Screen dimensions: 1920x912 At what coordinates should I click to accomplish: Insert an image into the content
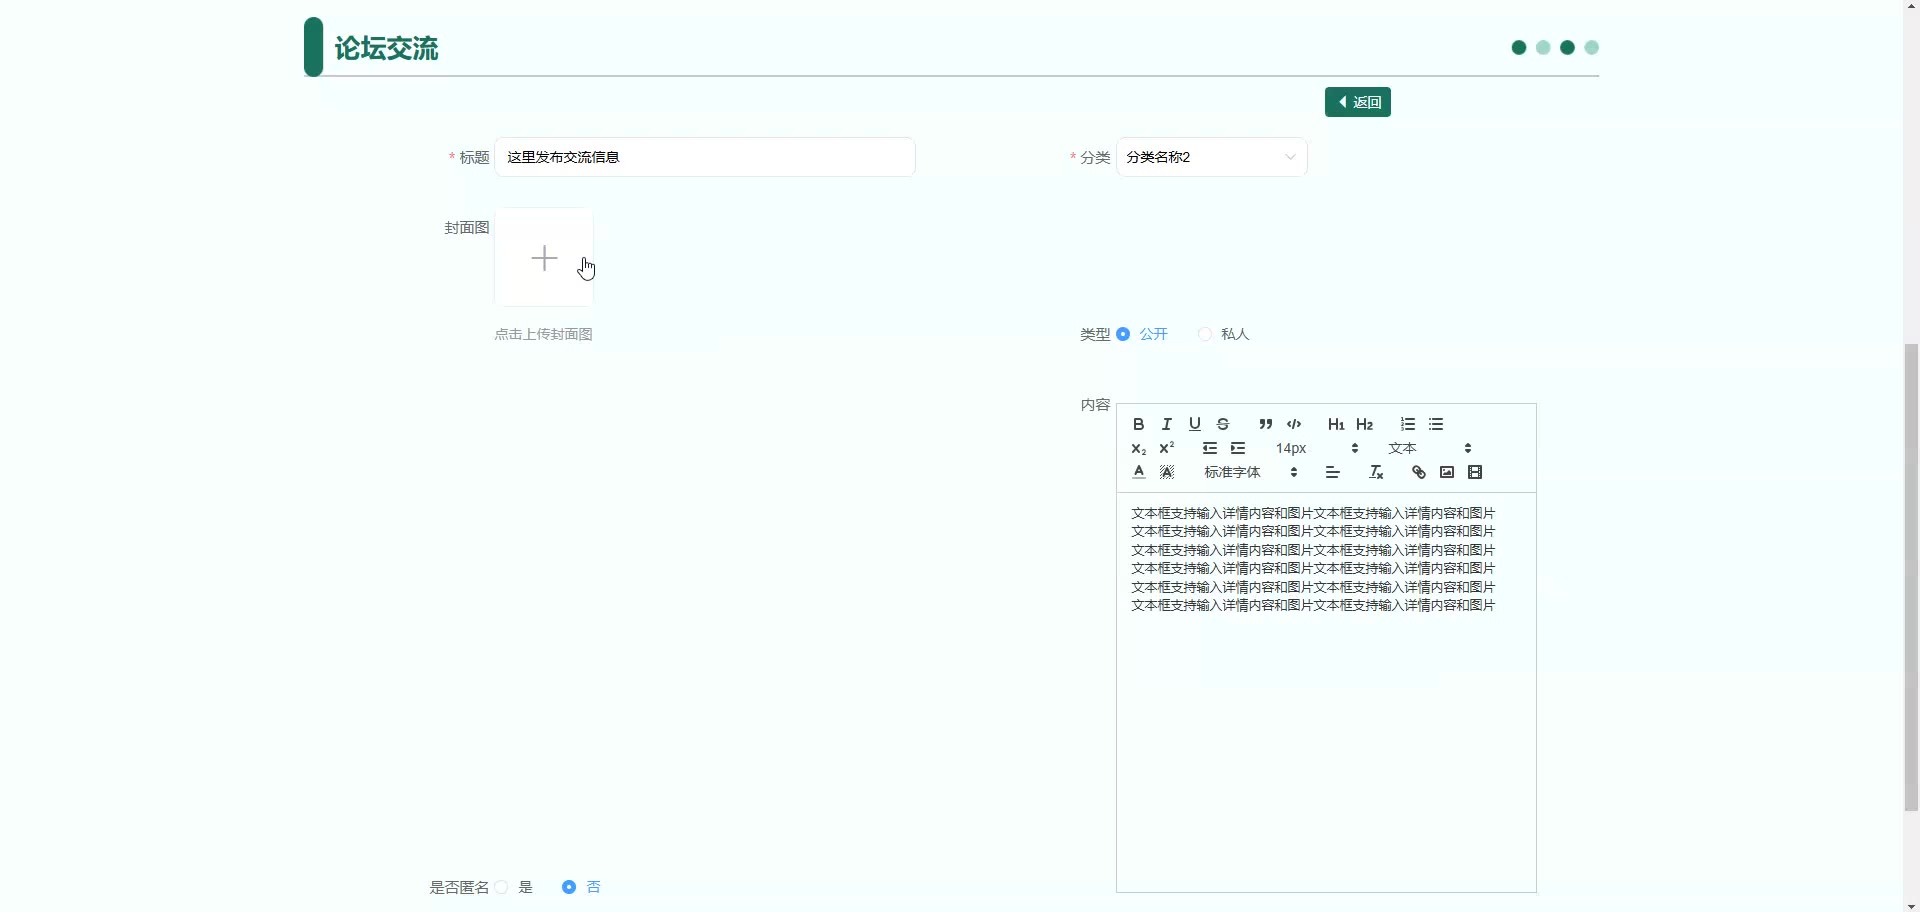1446,472
